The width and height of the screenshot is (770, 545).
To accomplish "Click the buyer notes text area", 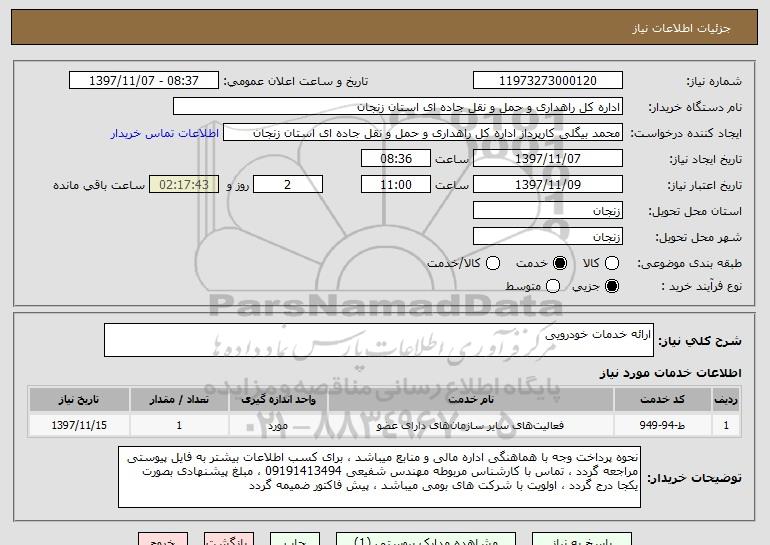I will pyautogui.click(x=379, y=477).
